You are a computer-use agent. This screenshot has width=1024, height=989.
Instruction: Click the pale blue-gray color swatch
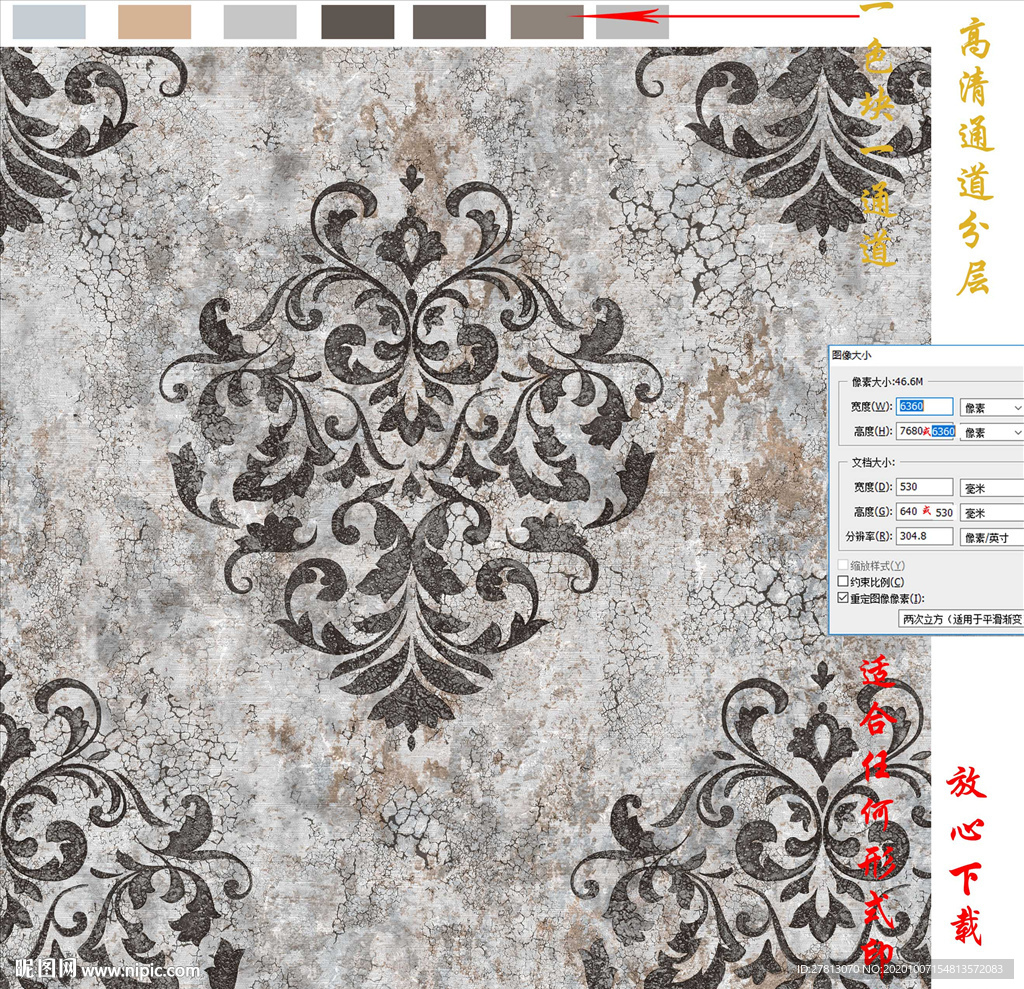[x=49, y=22]
